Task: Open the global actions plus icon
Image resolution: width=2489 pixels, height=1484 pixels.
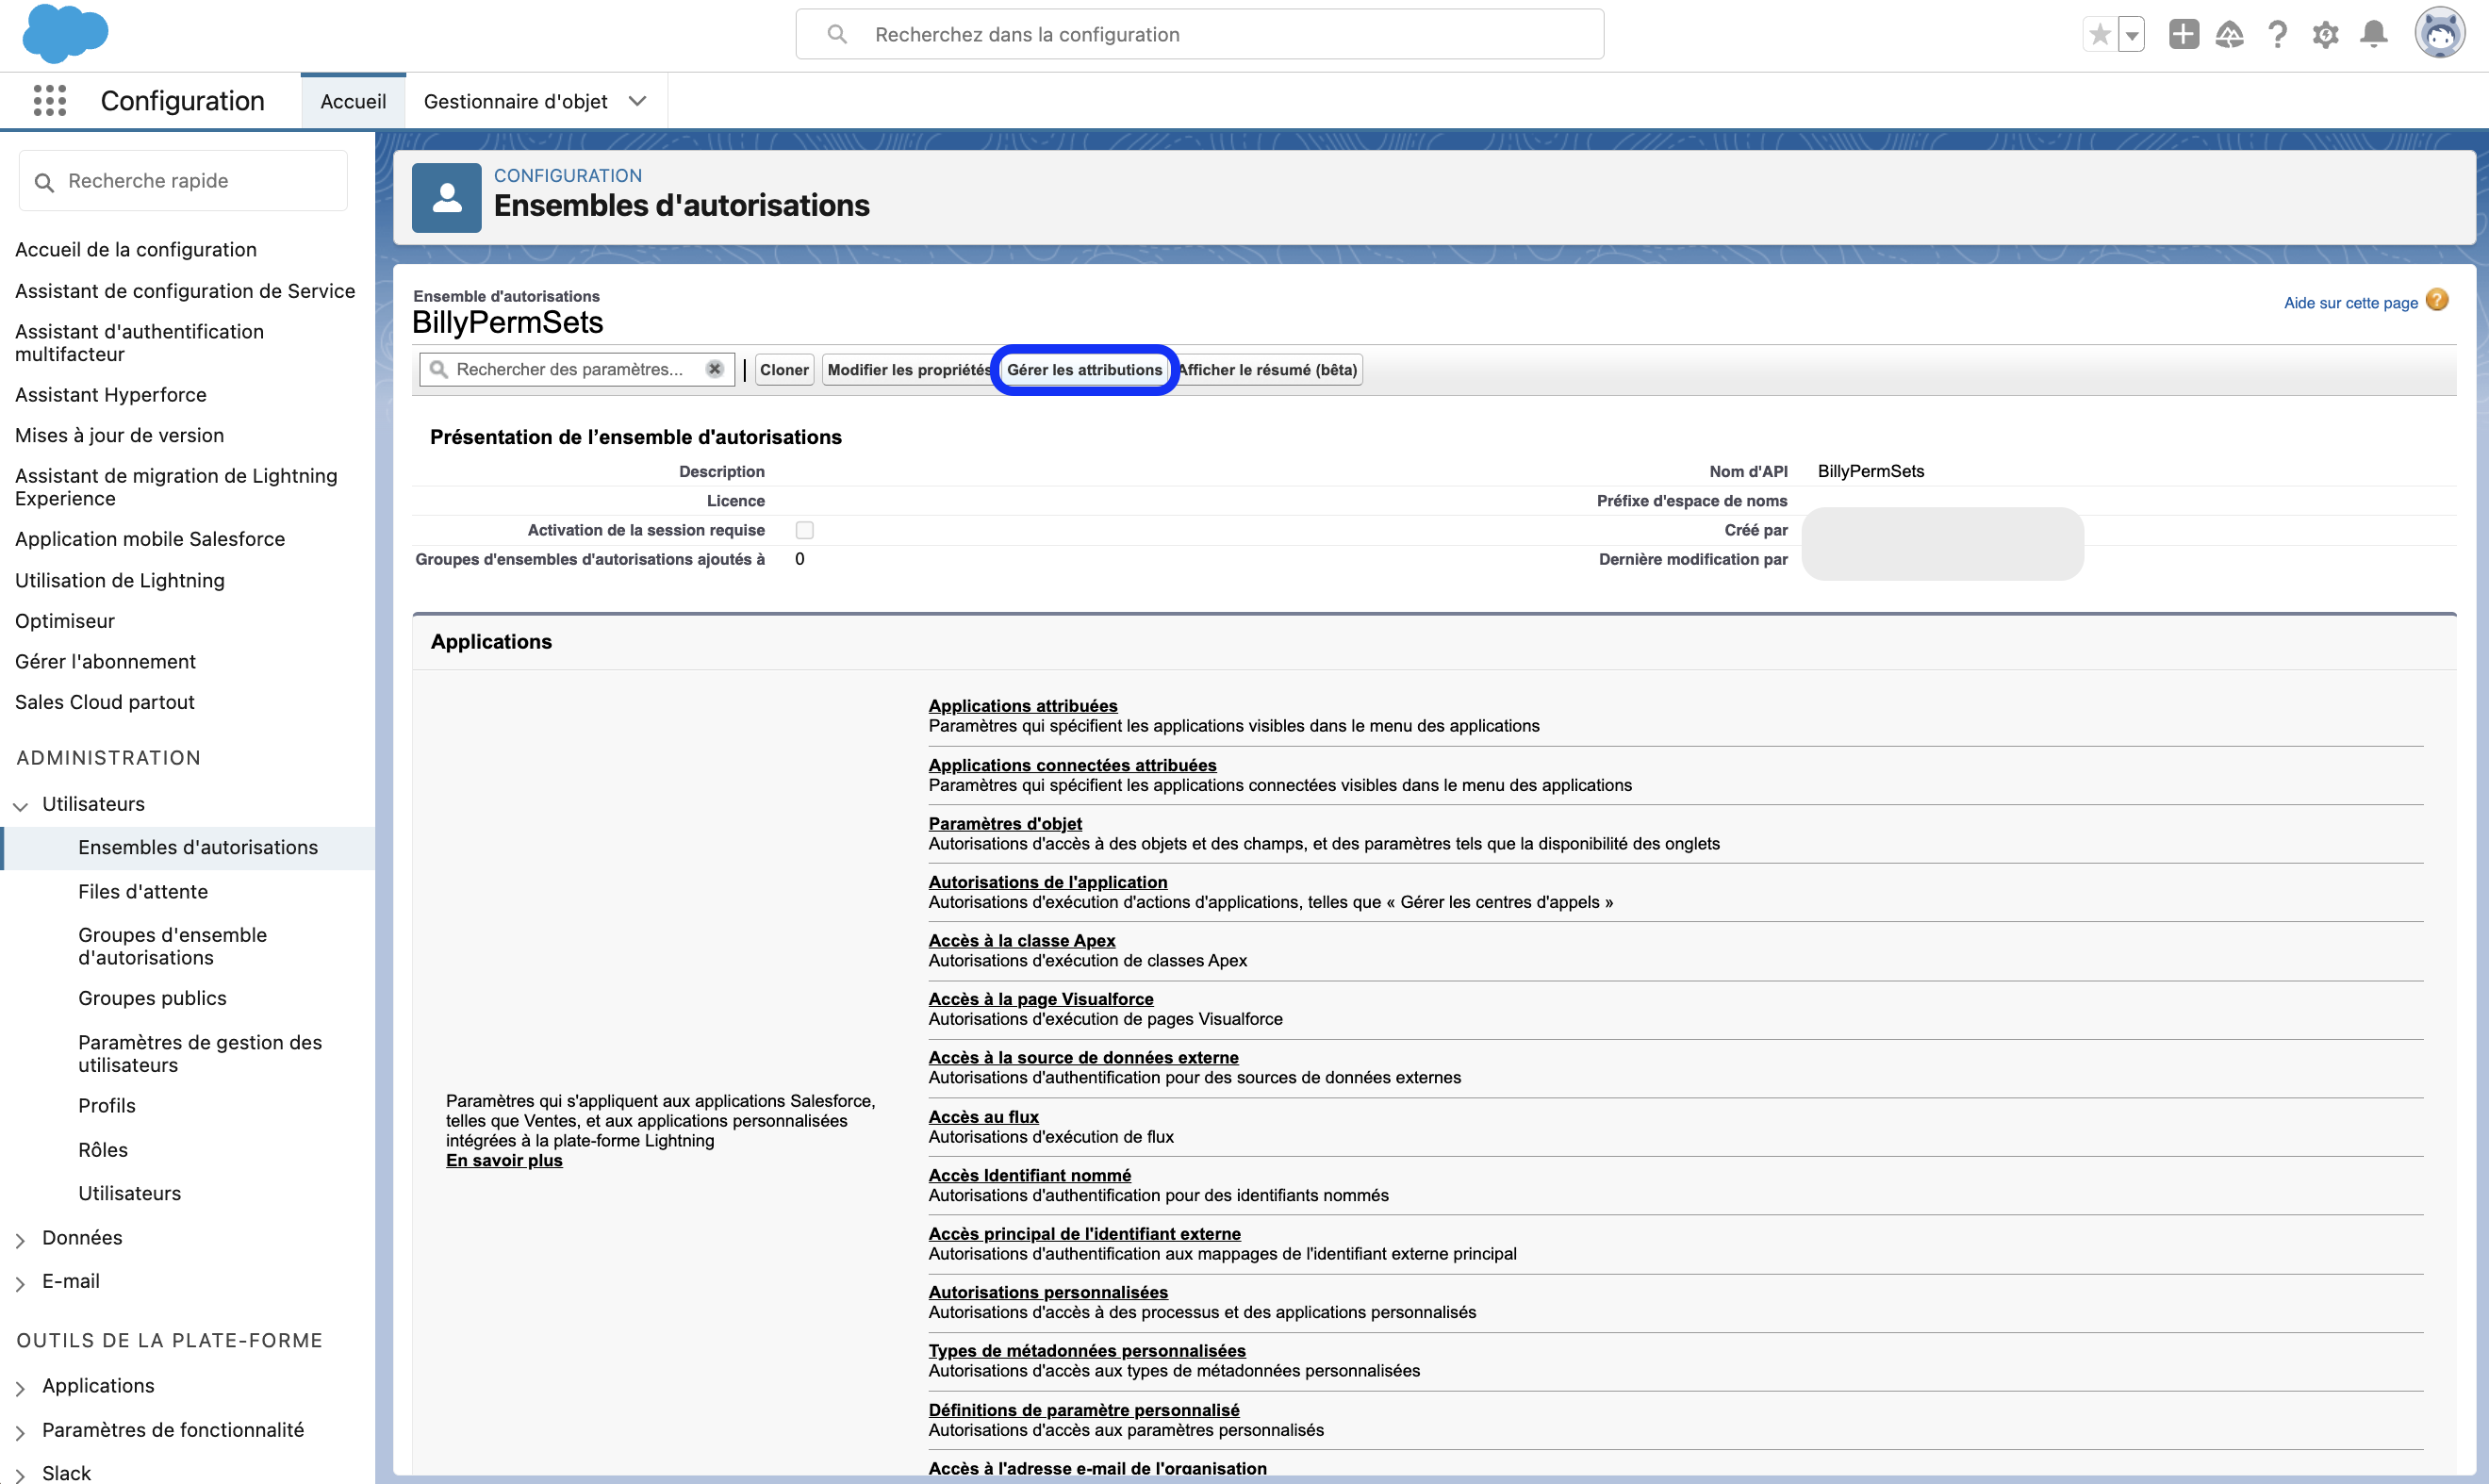Action: (x=2183, y=34)
